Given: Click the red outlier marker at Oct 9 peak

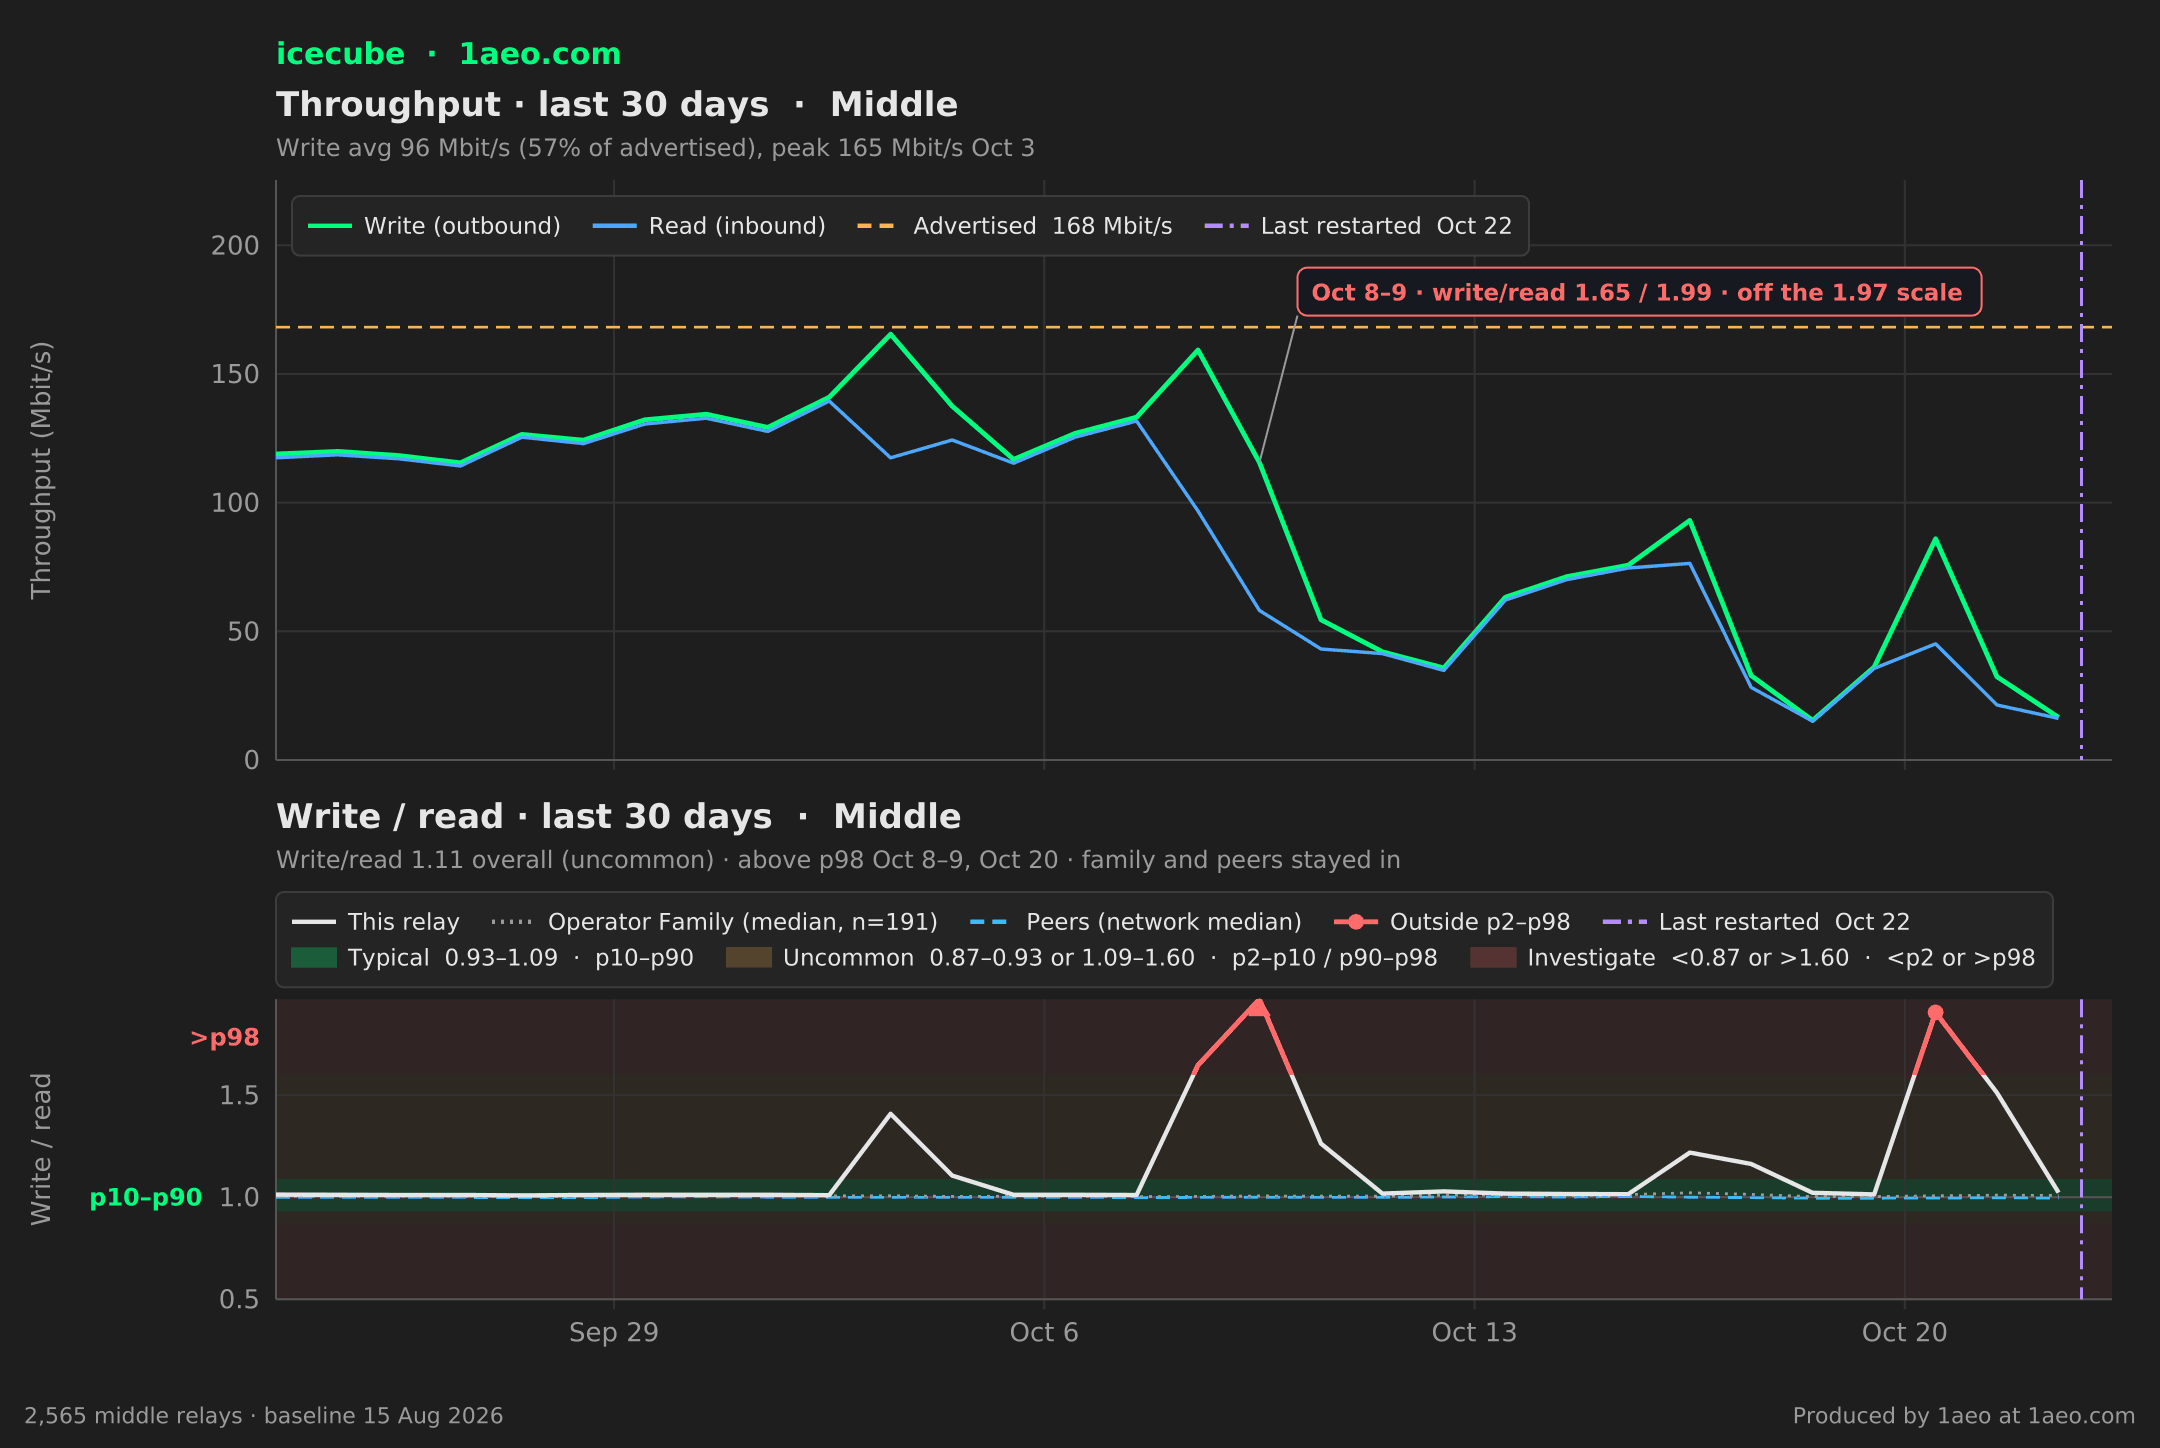Looking at the screenshot, I should tap(1258, 1006).
